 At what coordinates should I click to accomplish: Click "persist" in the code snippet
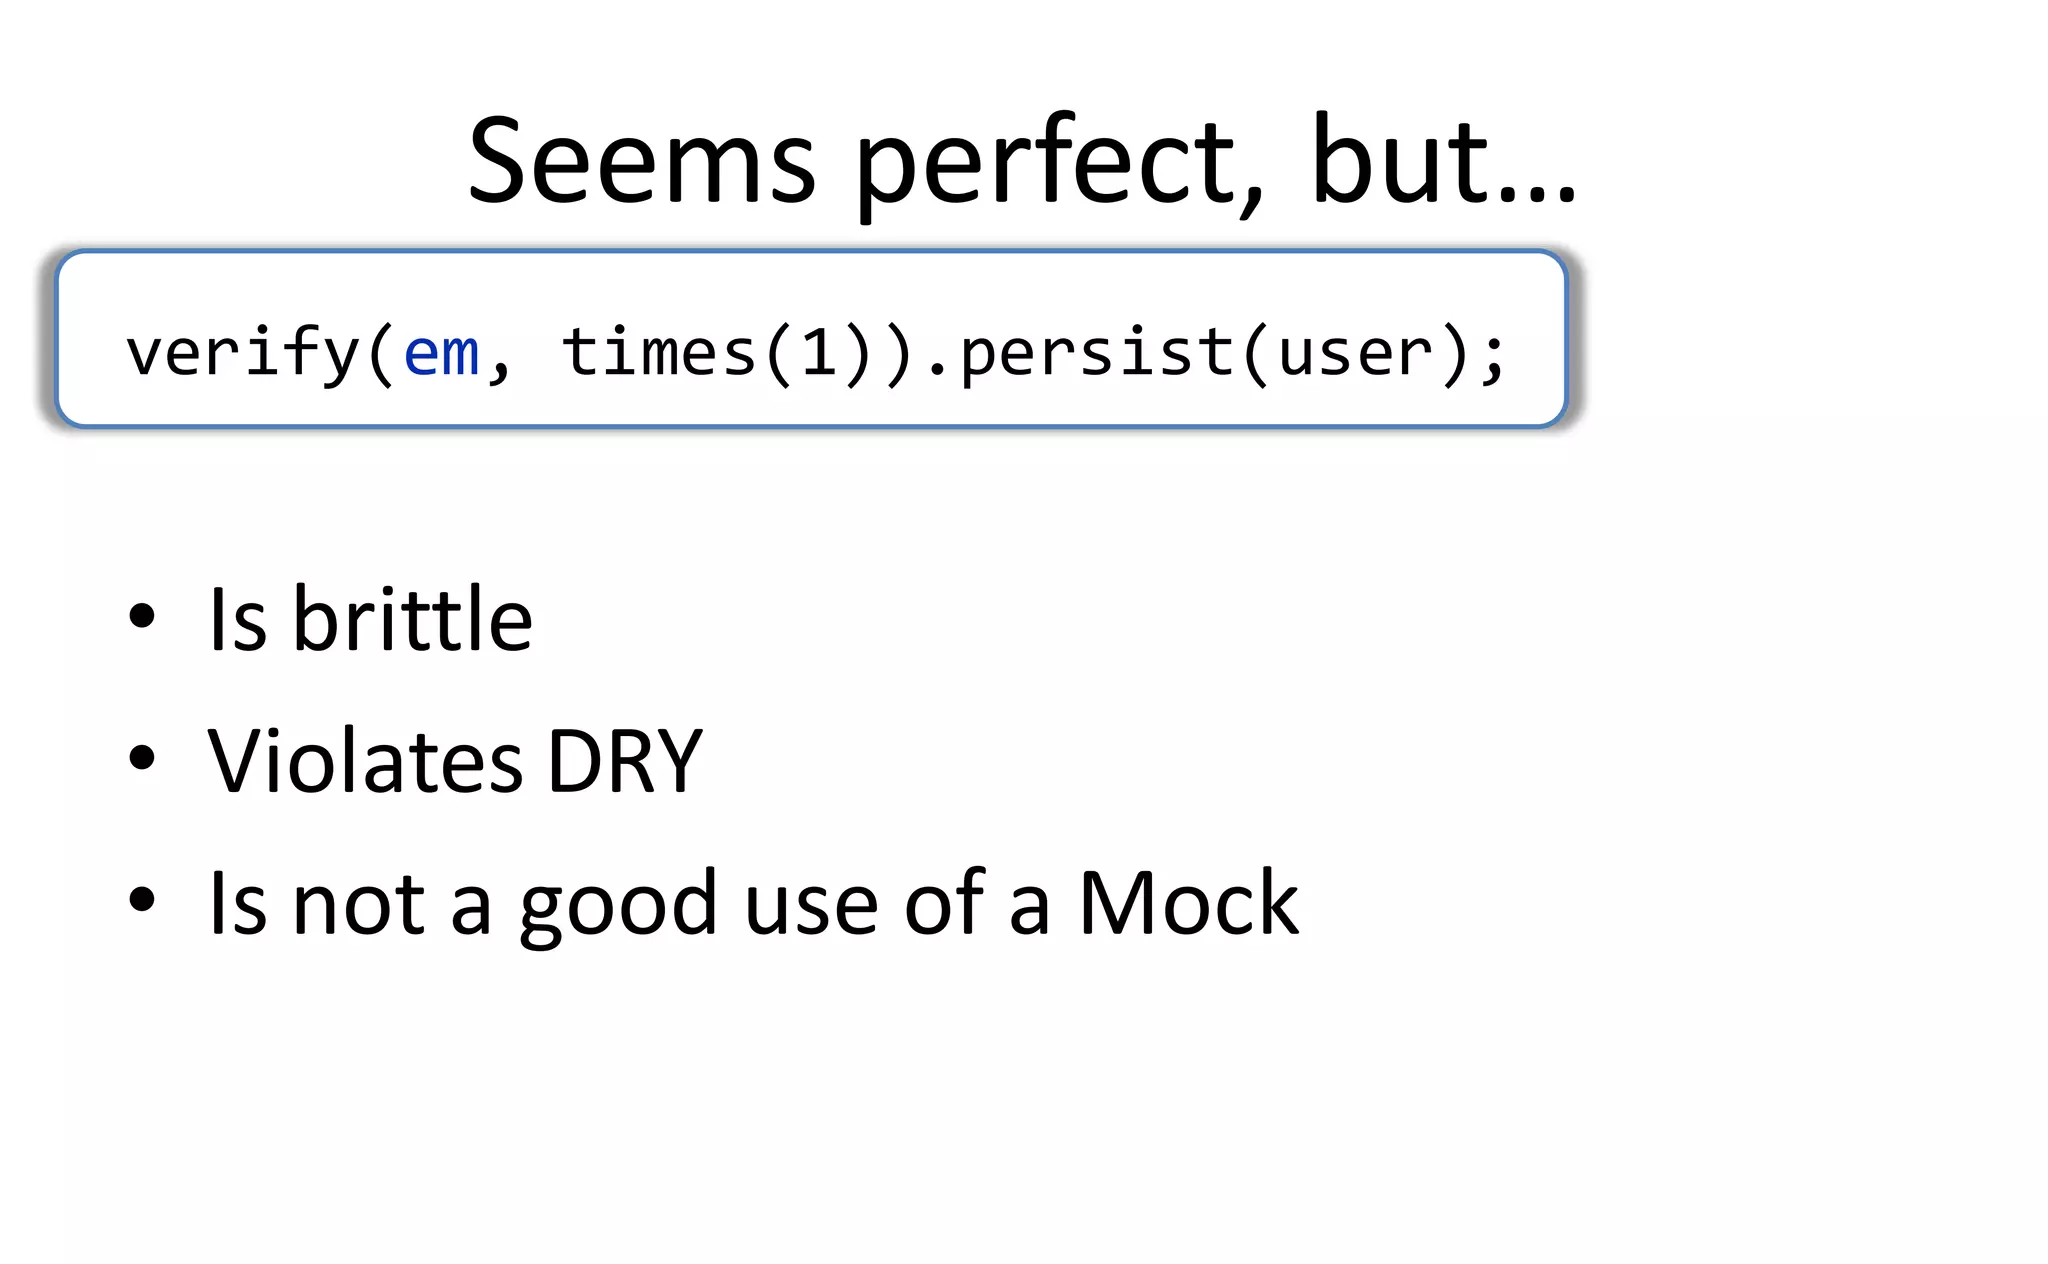point(1097,352)
